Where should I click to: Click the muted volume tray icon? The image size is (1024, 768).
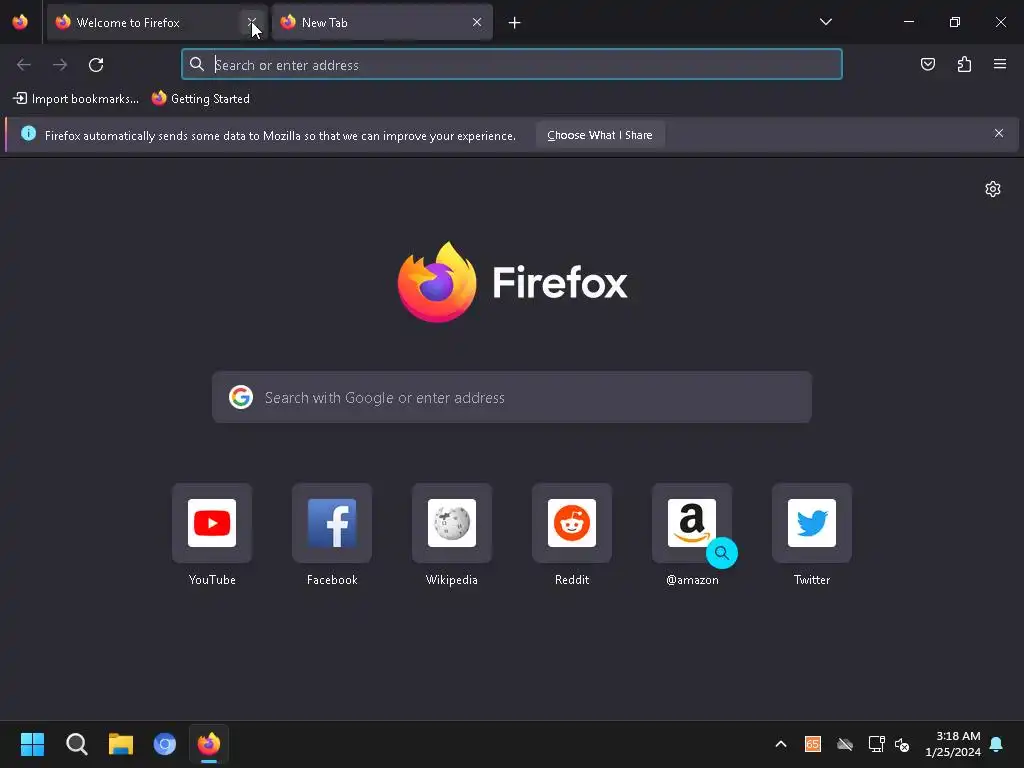pyautogui.click(x=903, y=744)
